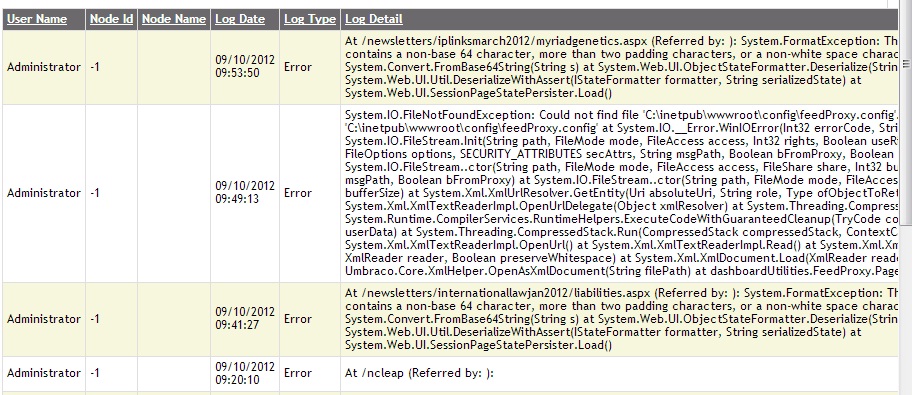Click Error type in 09:41:27 row
The width and height of the screenshot is (912, 395).
click(298, 319)
